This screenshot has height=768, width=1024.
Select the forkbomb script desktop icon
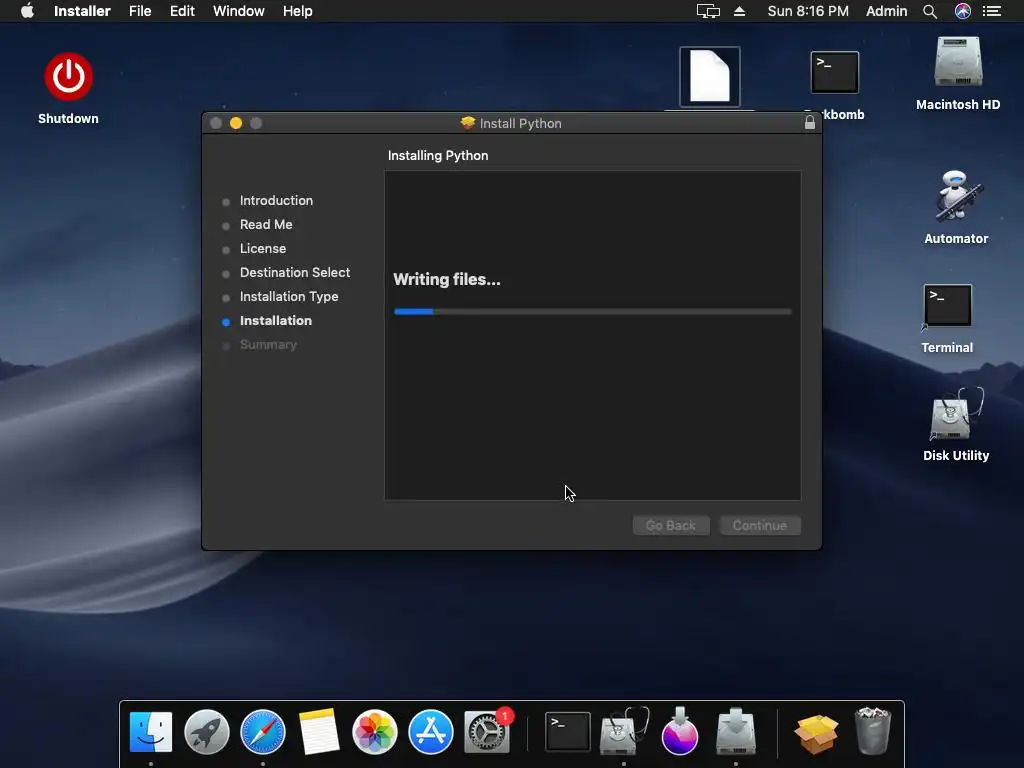pyautogui.click(x=835, y=73)
